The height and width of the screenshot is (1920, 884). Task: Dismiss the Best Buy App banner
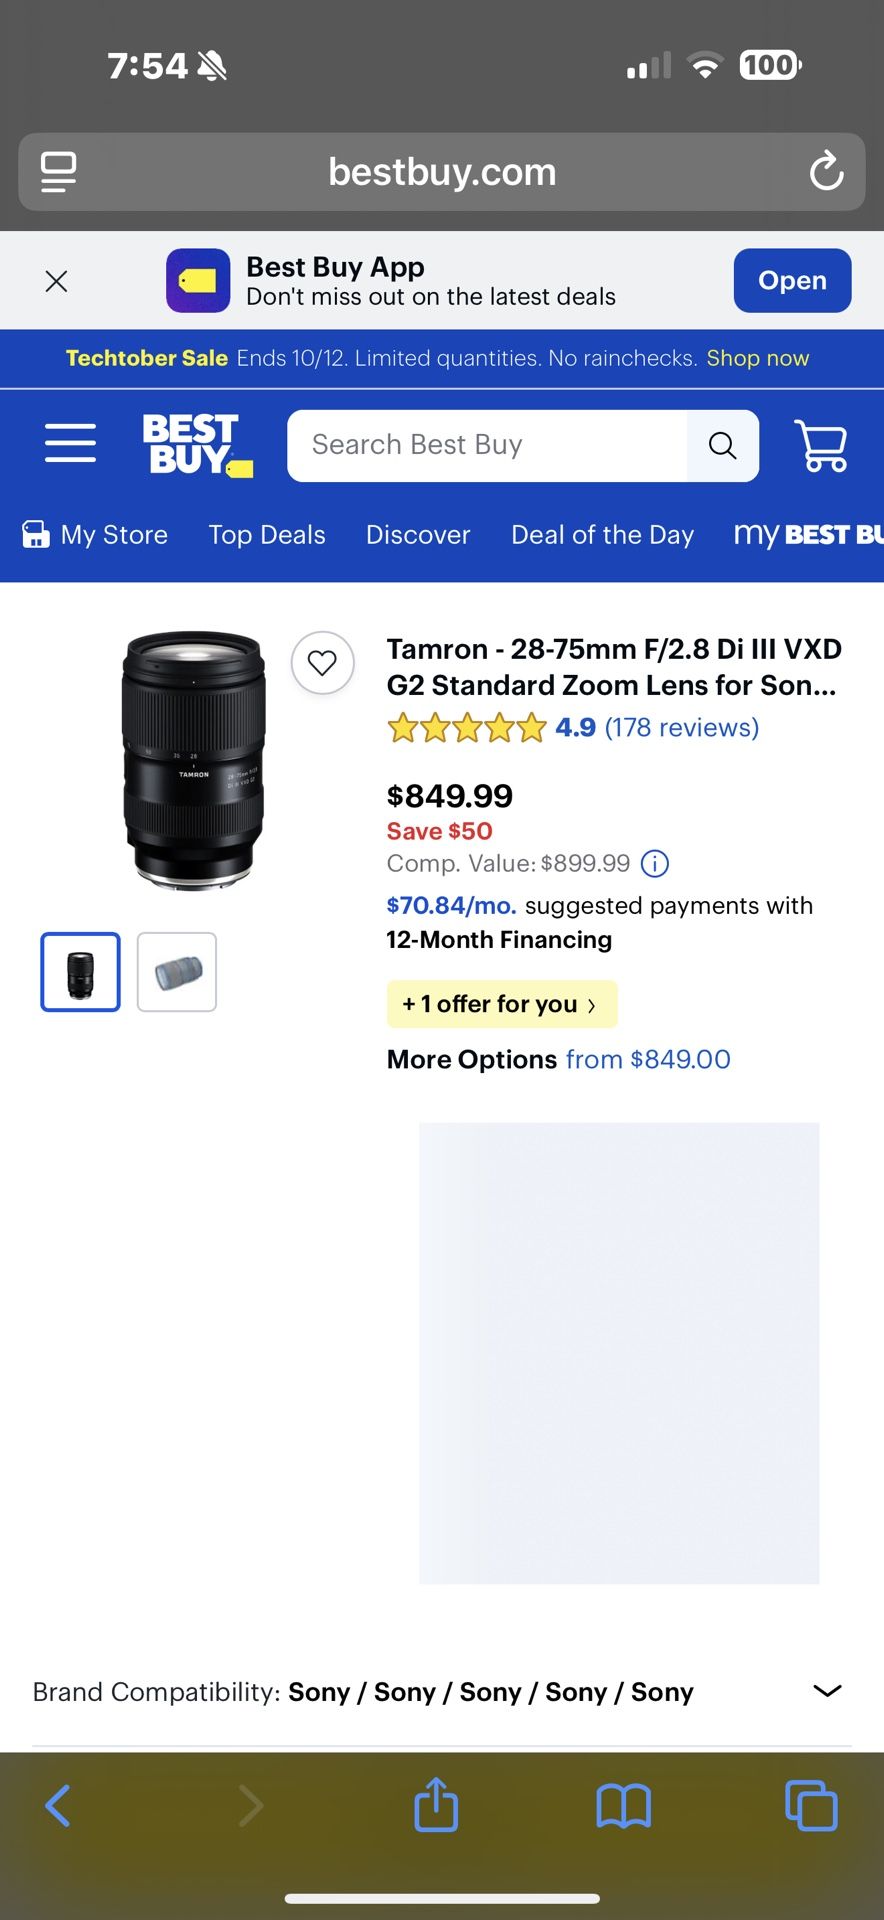point(57,281)
